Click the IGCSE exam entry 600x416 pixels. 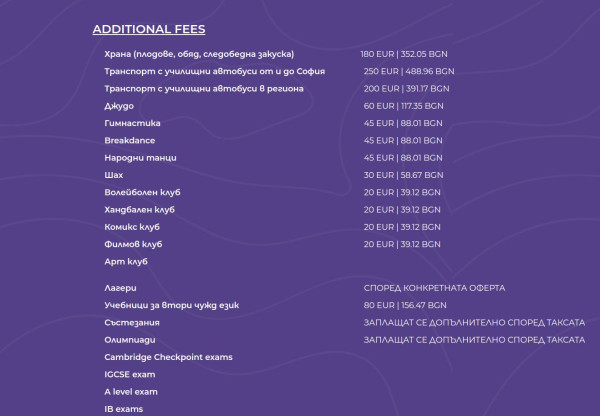[x=130, y=374]
